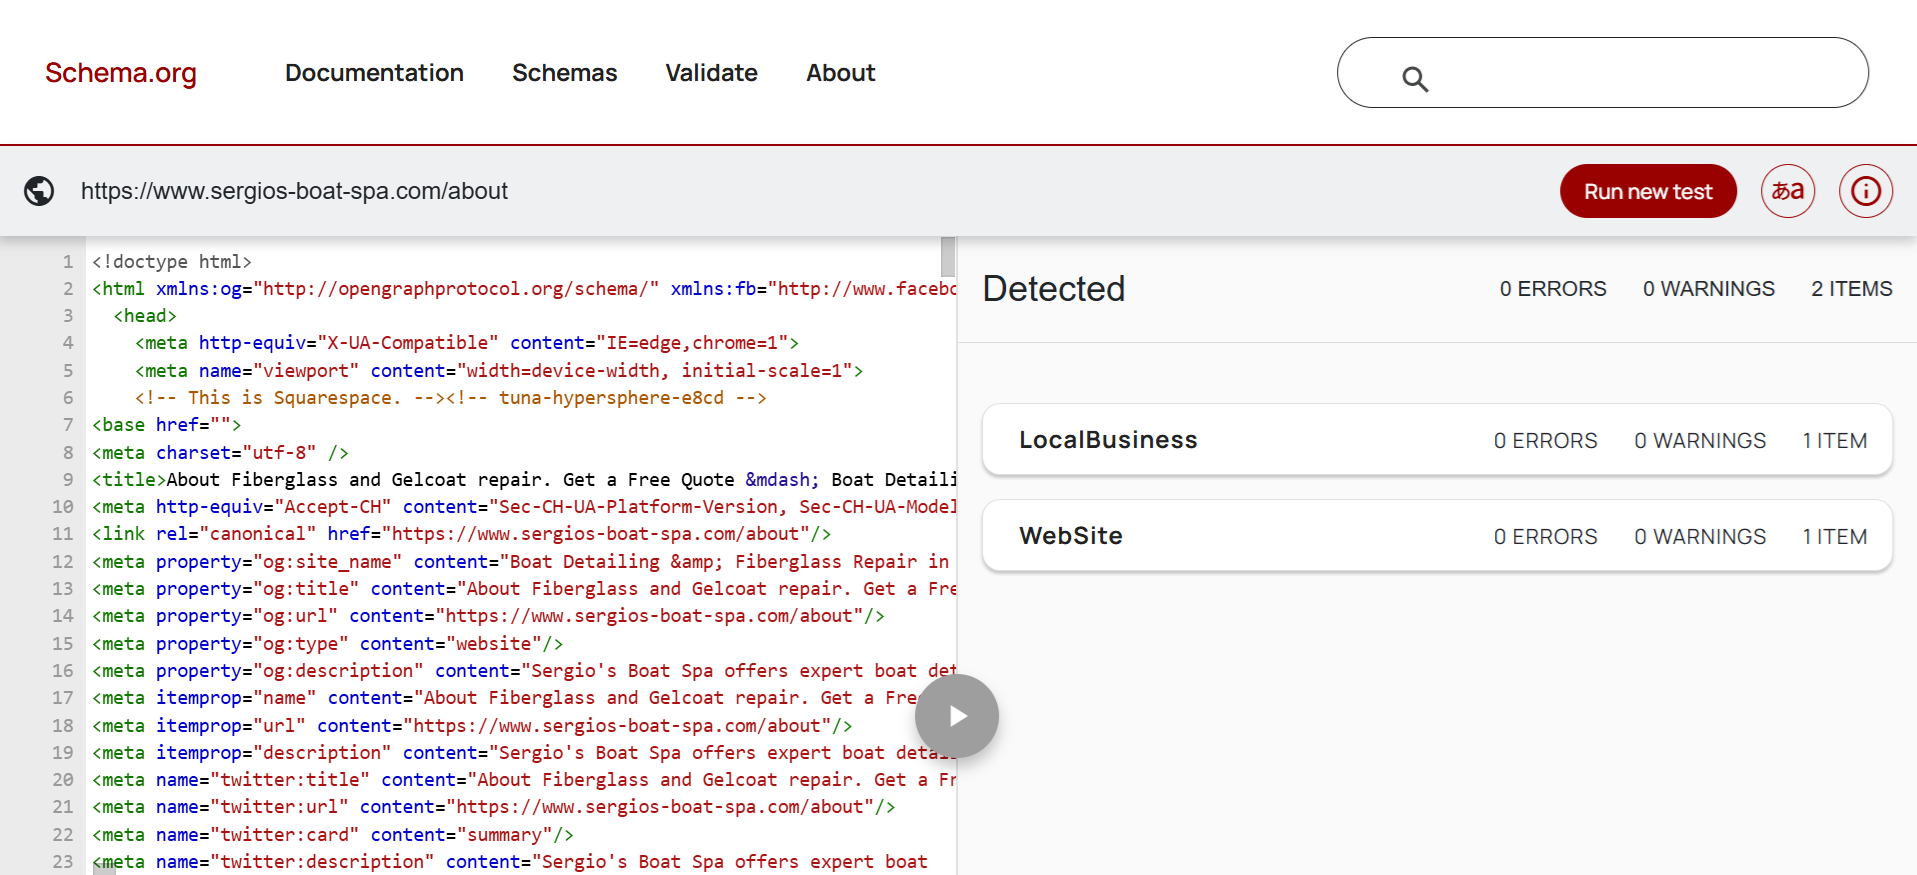The width and height of the screenshot is (1917, 875).
Task: Click the '<base href="">' line
Action: (167, 425)
